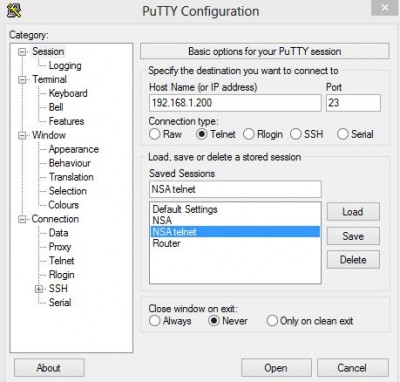Open the Rlogin category in the tree
Image resolution: width=400 pixels, height=382 pixels.
pyautogui.click(x=62, y=275)
